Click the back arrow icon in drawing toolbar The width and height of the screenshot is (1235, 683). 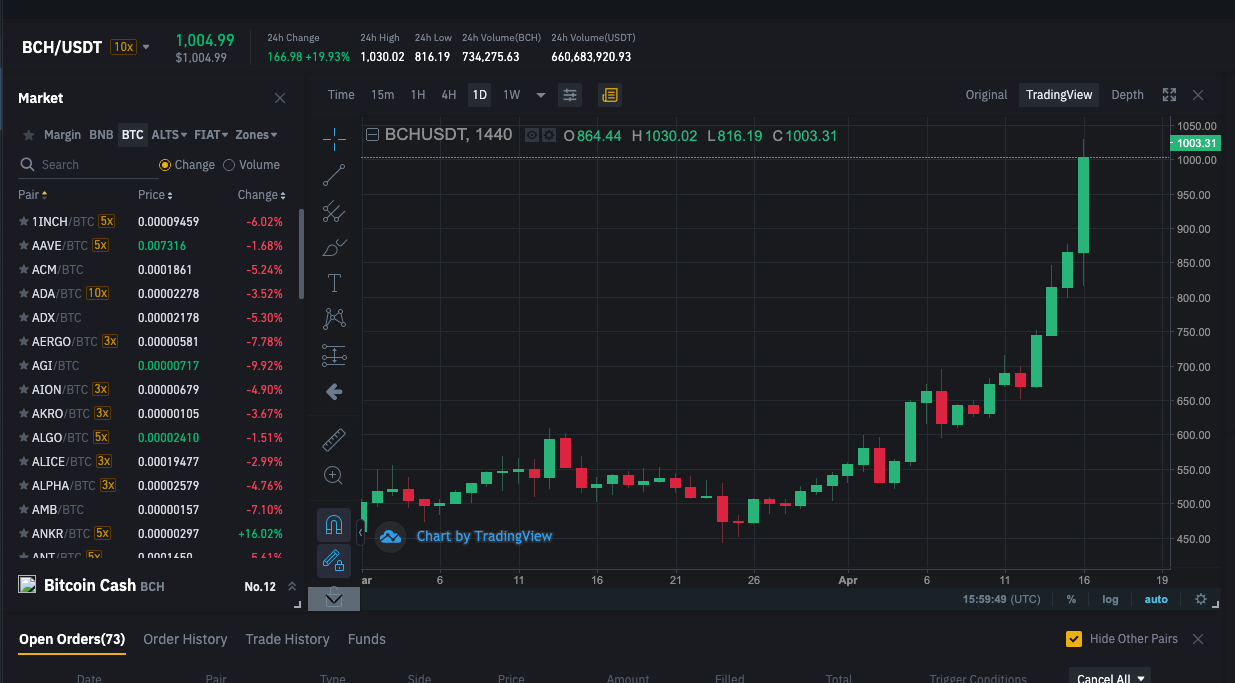pyautogui.click(x=334, y=391)
